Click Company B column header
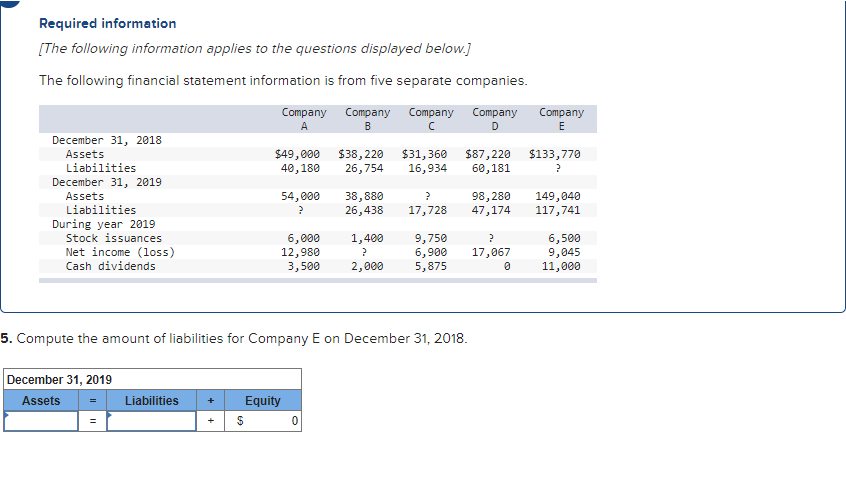846x497 pixels. [x=367, y=119]
